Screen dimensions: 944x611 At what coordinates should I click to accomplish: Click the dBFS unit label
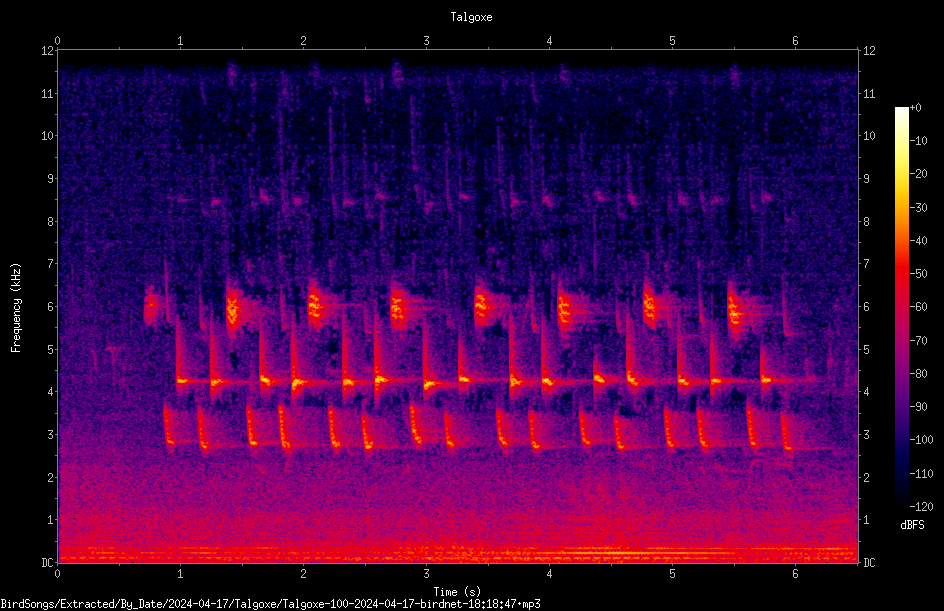912,525
